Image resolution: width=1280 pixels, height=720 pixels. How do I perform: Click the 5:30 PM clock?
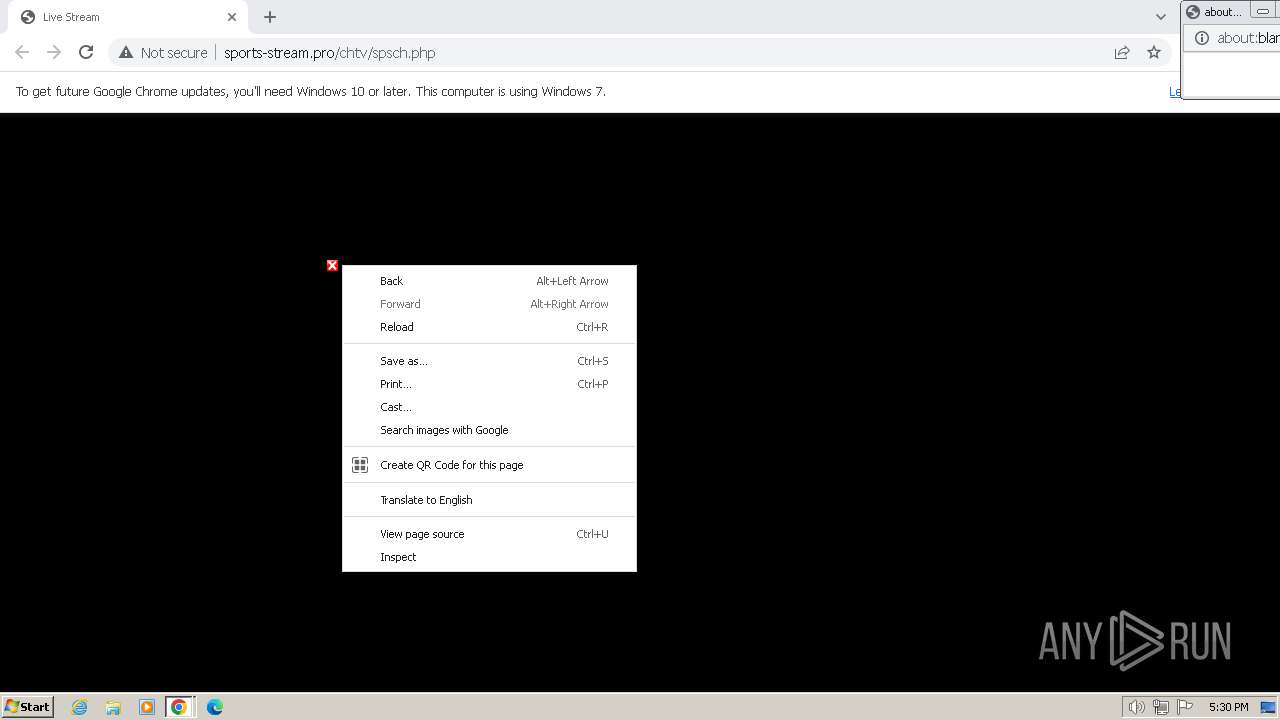pos(1228,707)
